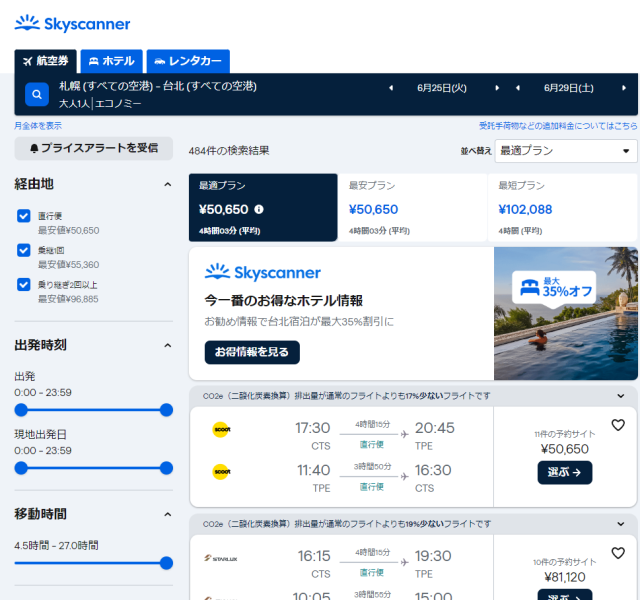Select next day arrow after 6月29日(土)

(624, 88)
